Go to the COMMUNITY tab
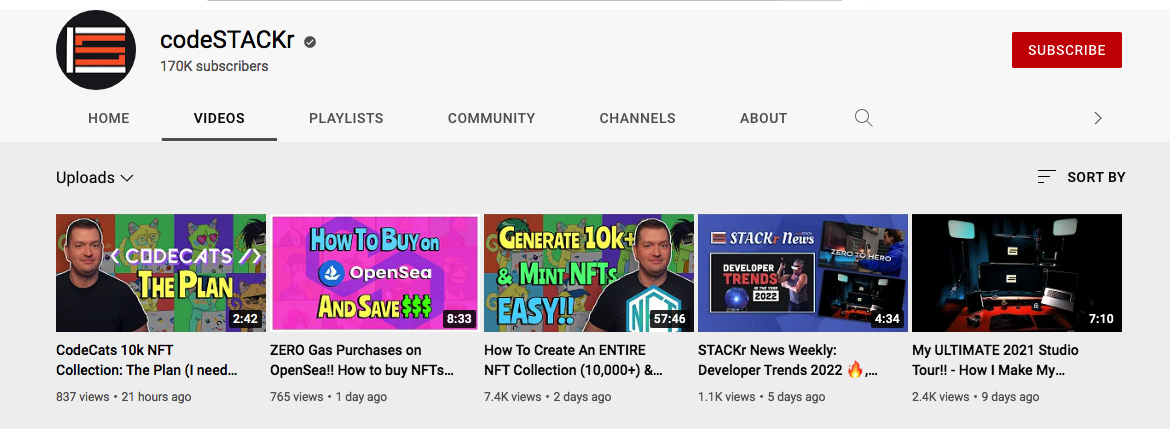This screenshot has width=1170, height=429. 491,118
